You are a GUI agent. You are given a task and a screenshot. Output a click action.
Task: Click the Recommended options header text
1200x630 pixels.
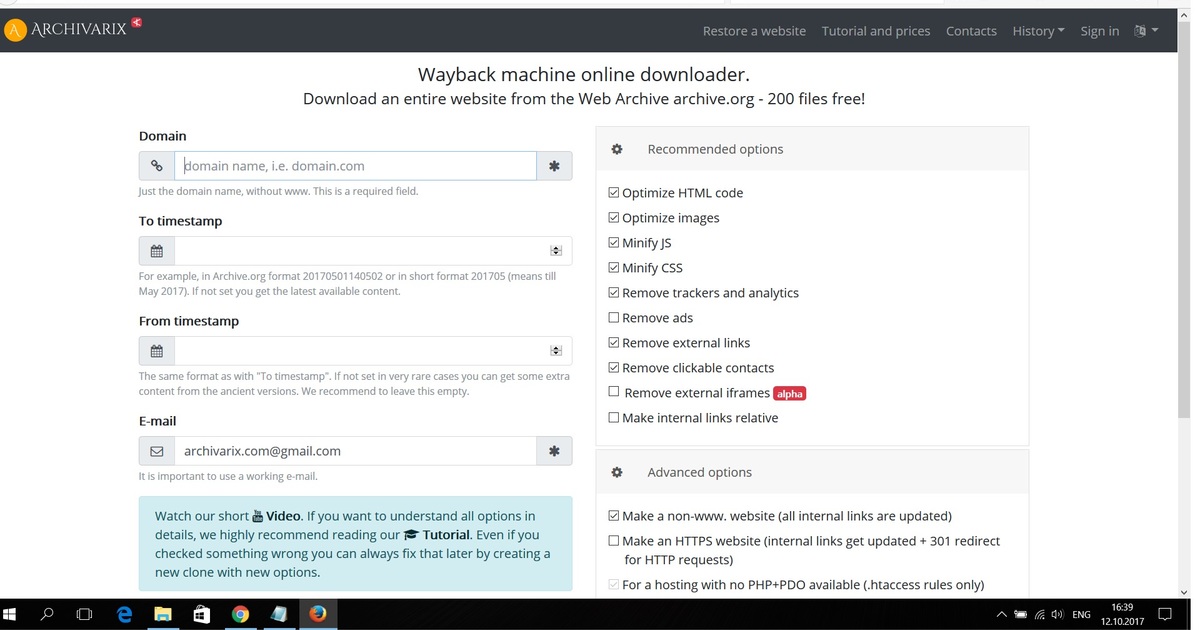(x=715, y=149)
